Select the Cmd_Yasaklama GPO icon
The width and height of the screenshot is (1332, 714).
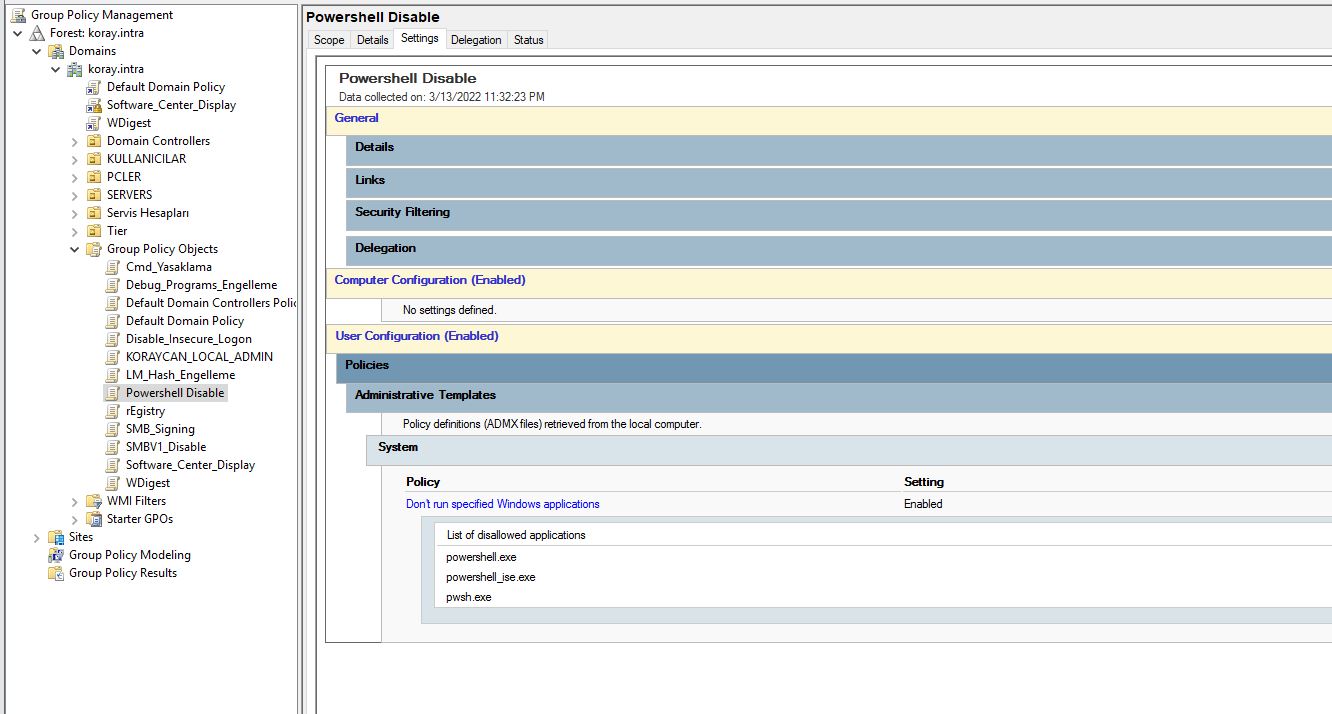pyautogui.click(x=112, y=267)
